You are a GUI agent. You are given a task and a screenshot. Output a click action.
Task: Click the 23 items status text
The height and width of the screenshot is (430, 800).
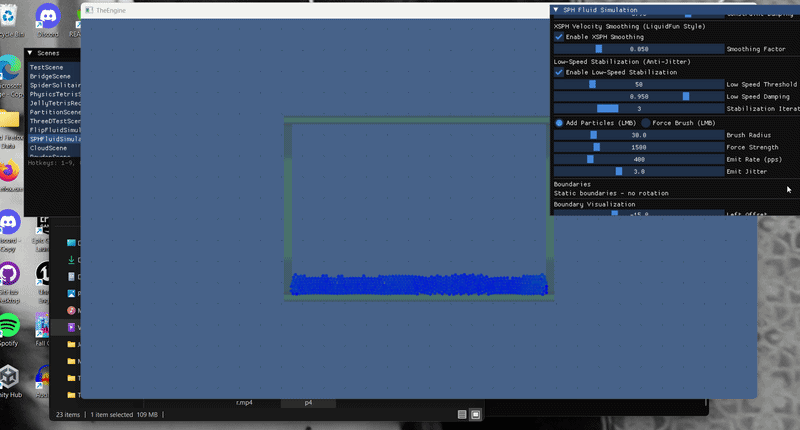point(68,415)
